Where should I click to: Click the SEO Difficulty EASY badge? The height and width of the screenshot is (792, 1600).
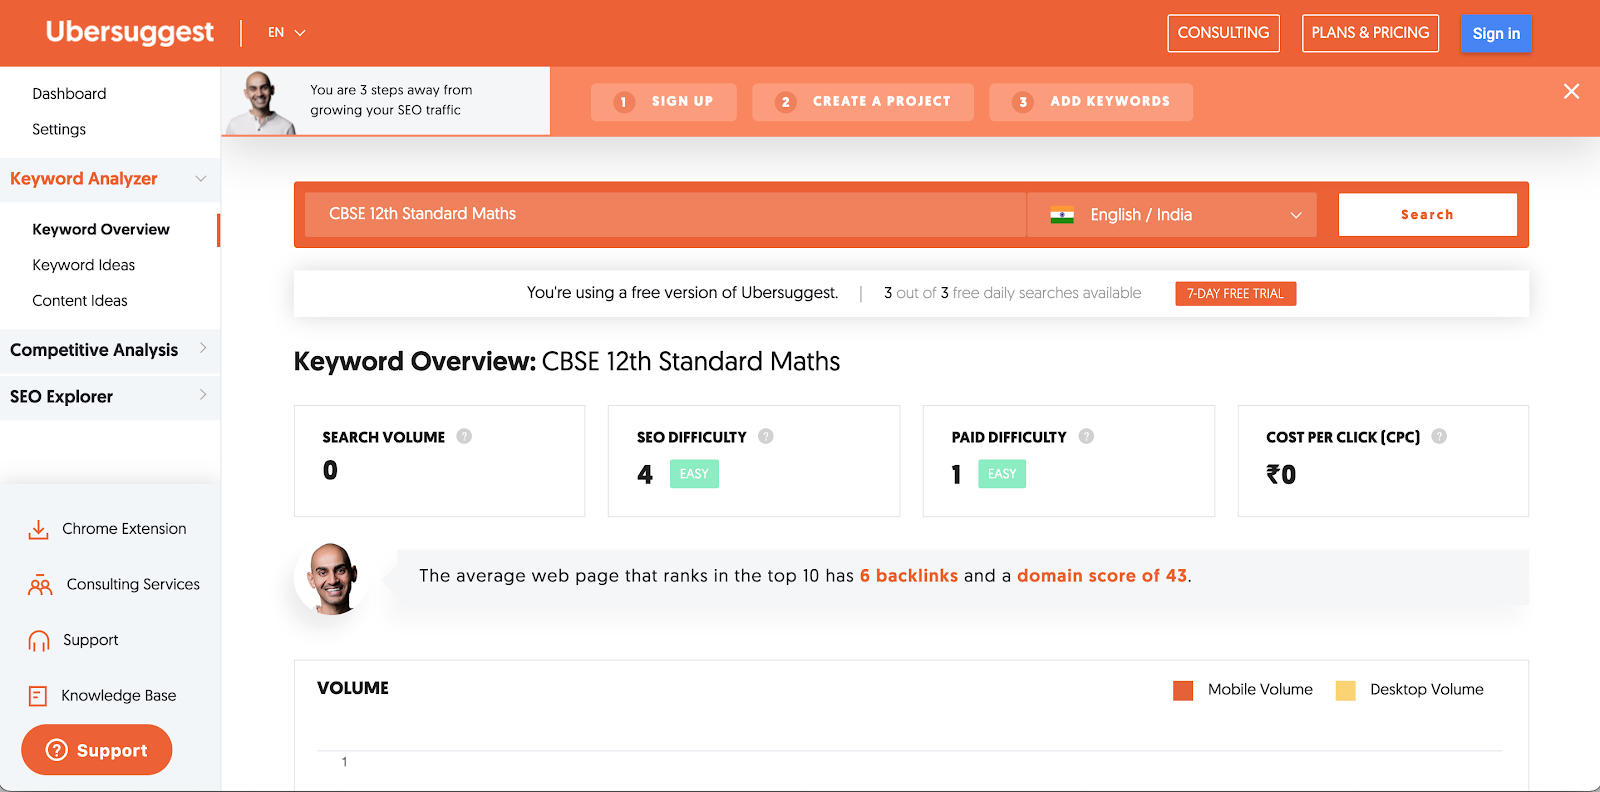coord(694,474)
